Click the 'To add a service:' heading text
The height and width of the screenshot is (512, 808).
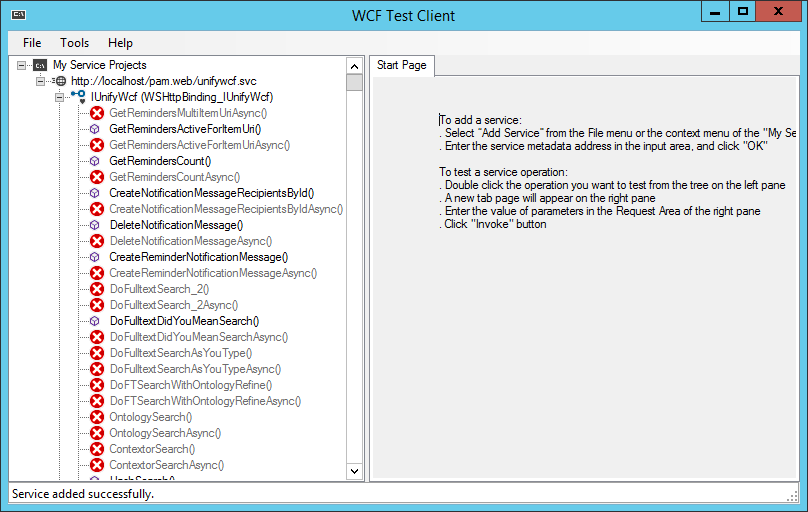(480, 120)
